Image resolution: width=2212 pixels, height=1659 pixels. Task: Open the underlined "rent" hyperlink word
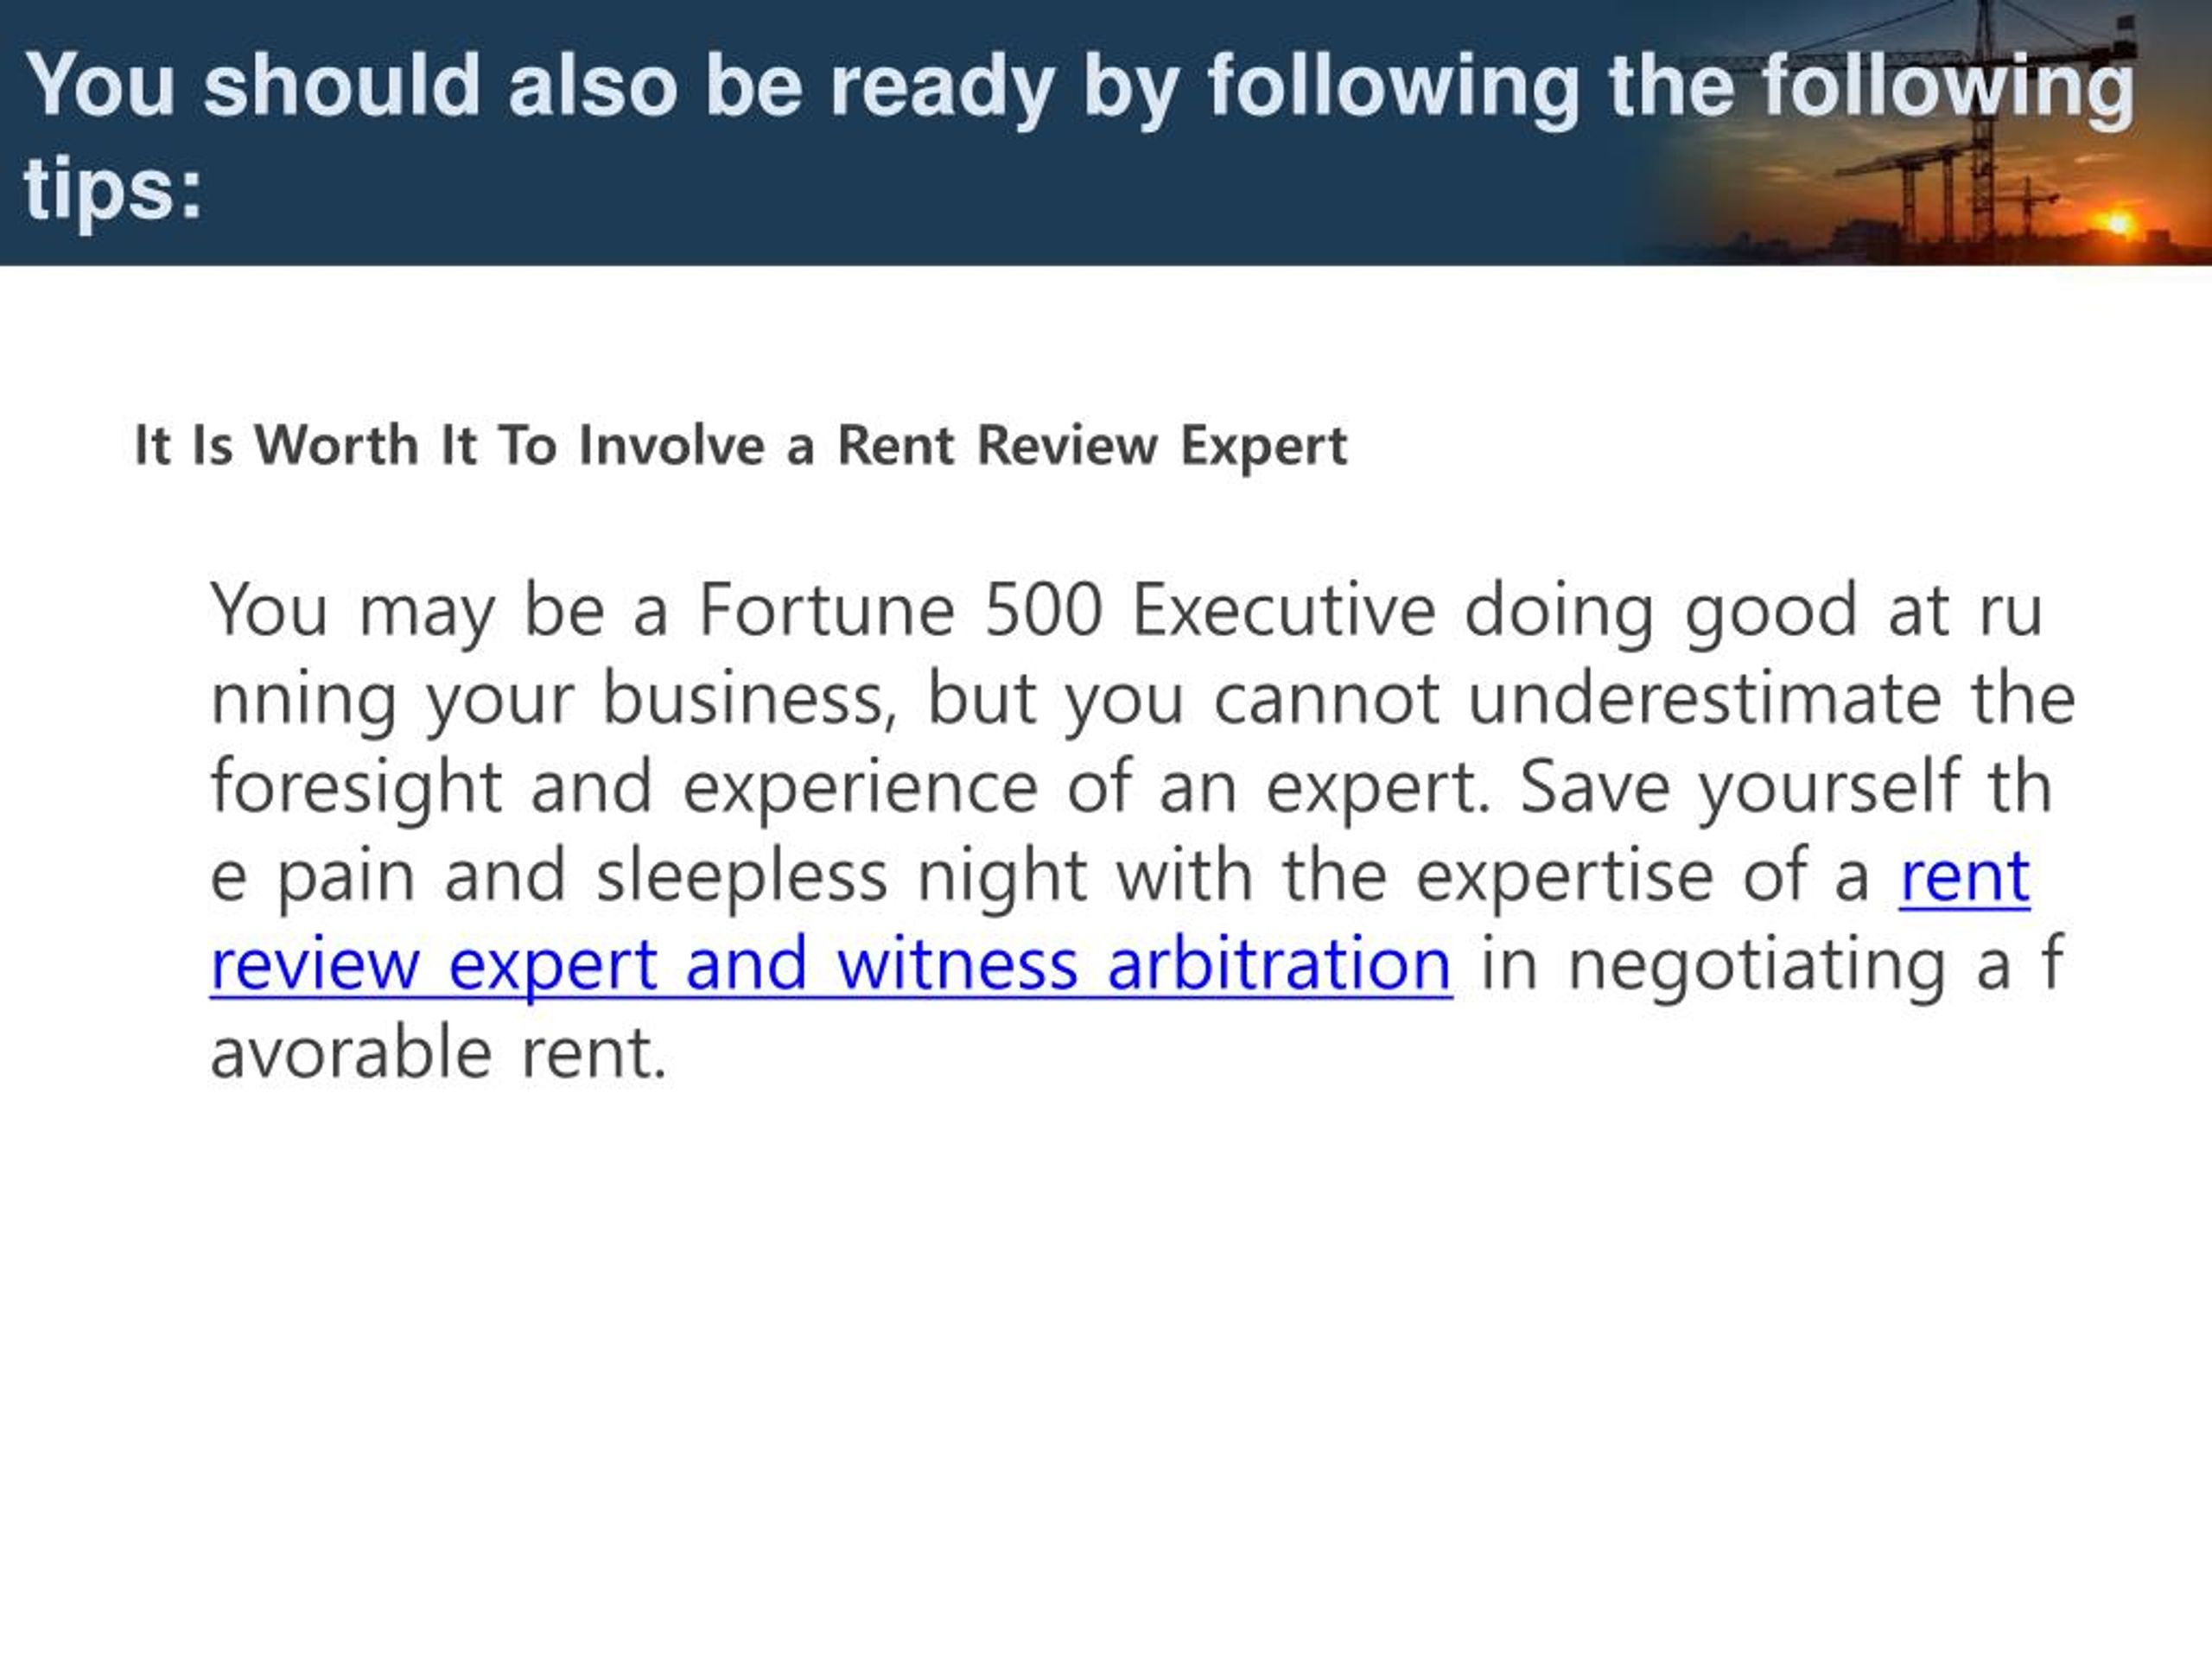click(1964, 877)
